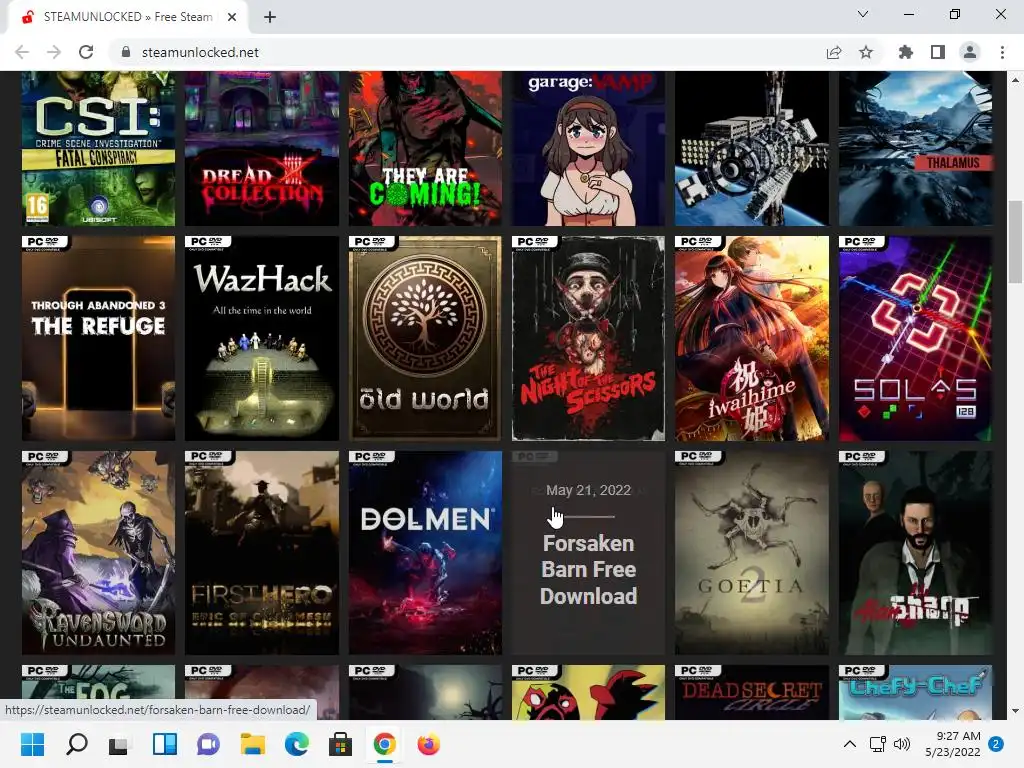Open the Thalamus game cover
Image resolution: width=1024 pixels, height=768 pixels.
click(x=916, y=148)
